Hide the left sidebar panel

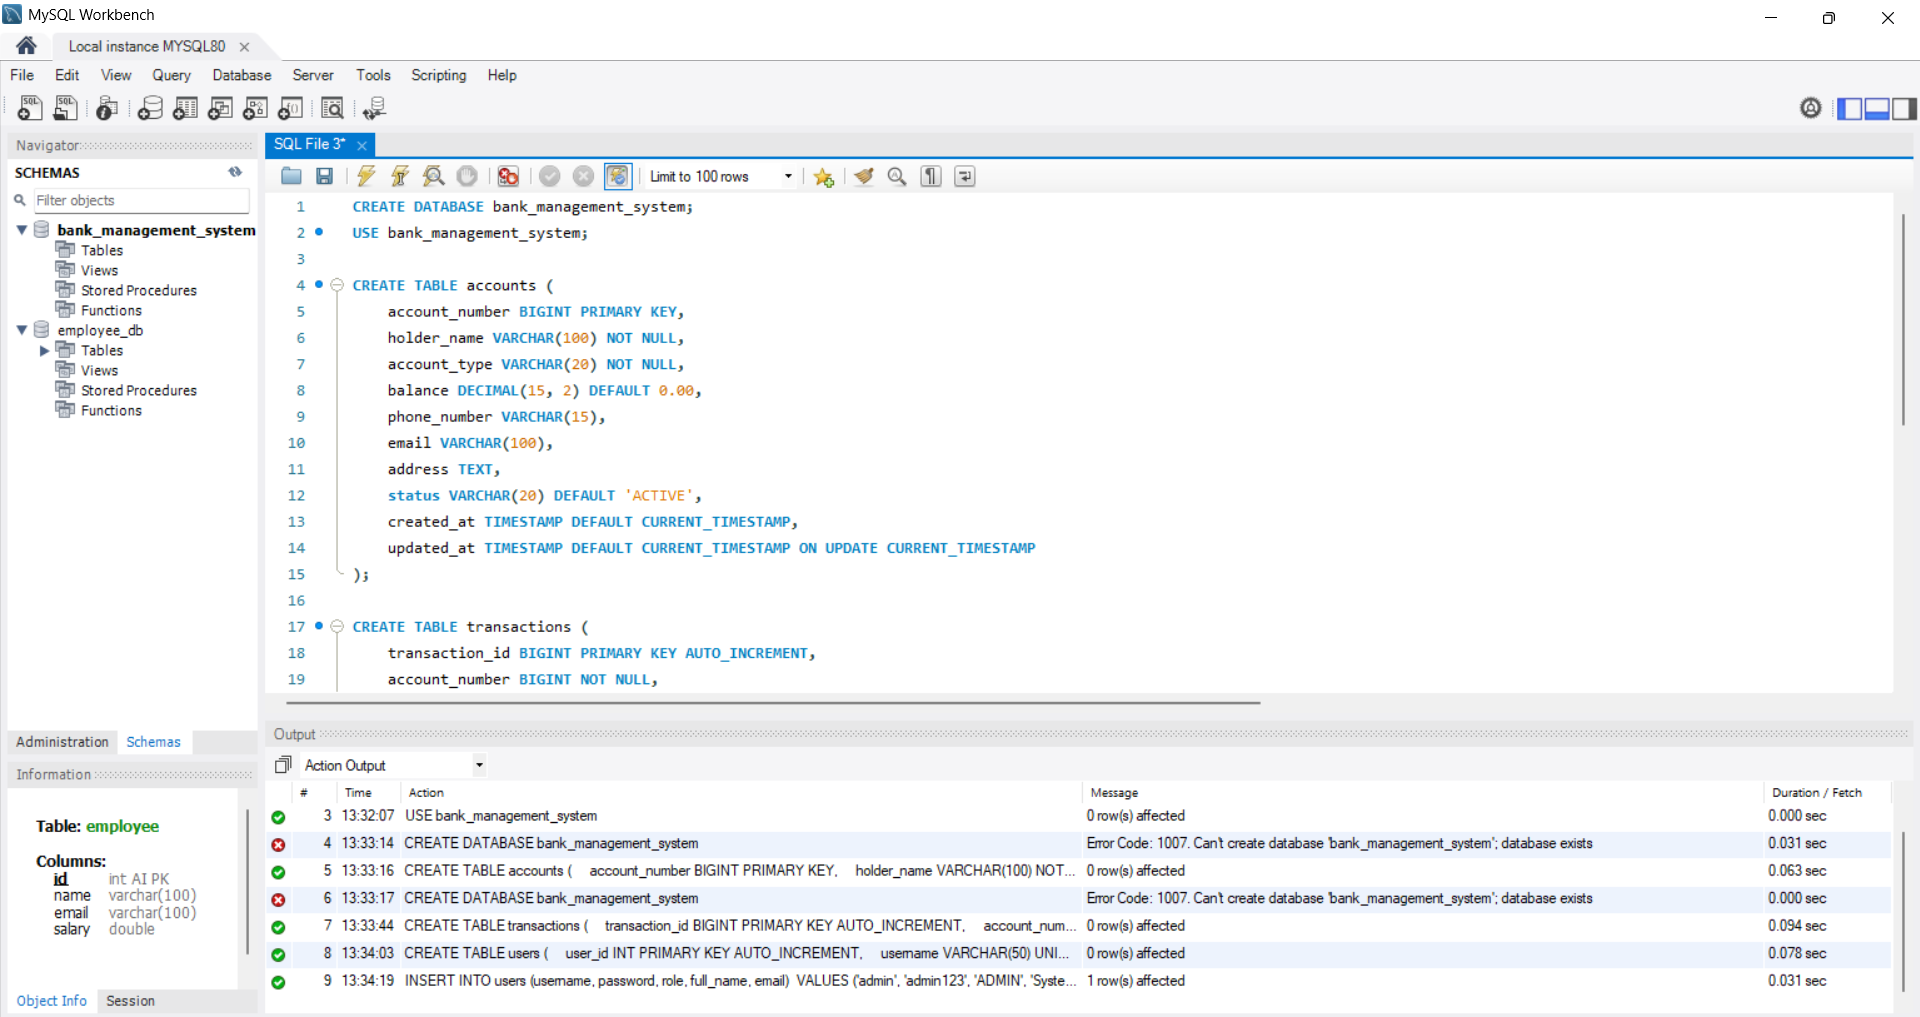point(1849,108)
